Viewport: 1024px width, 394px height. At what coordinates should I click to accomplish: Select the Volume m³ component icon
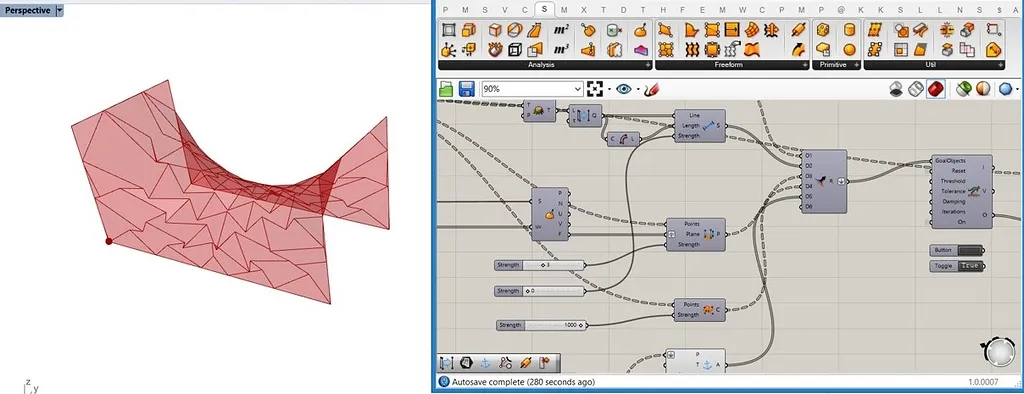point(561,49)
